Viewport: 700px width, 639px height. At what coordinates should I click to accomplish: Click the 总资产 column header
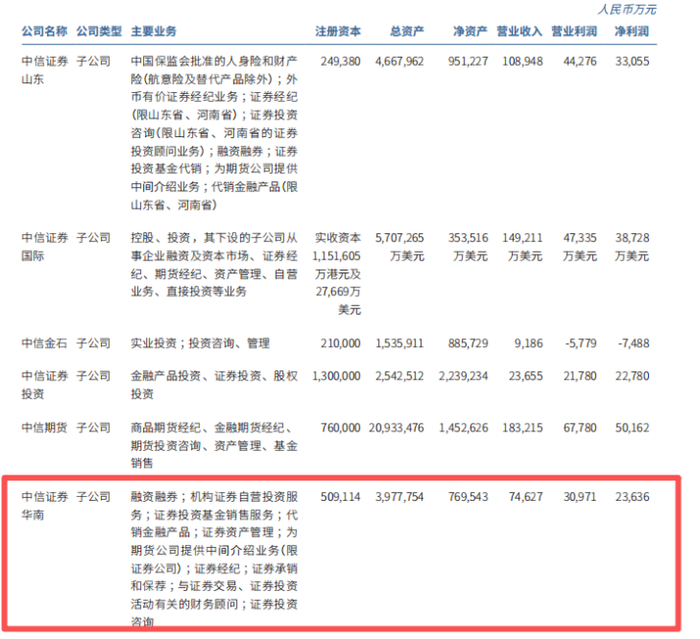(407, 31)
